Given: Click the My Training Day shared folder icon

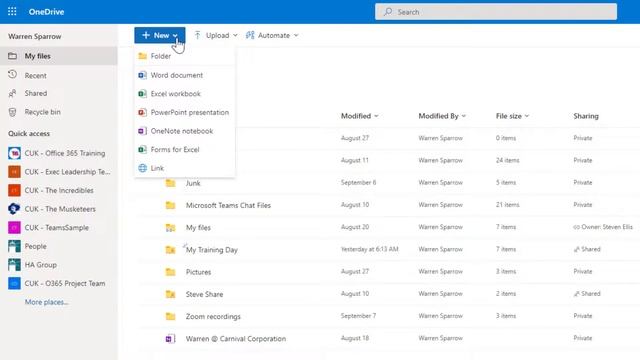Looking at the screenshot, I should (x=170, y=250).
